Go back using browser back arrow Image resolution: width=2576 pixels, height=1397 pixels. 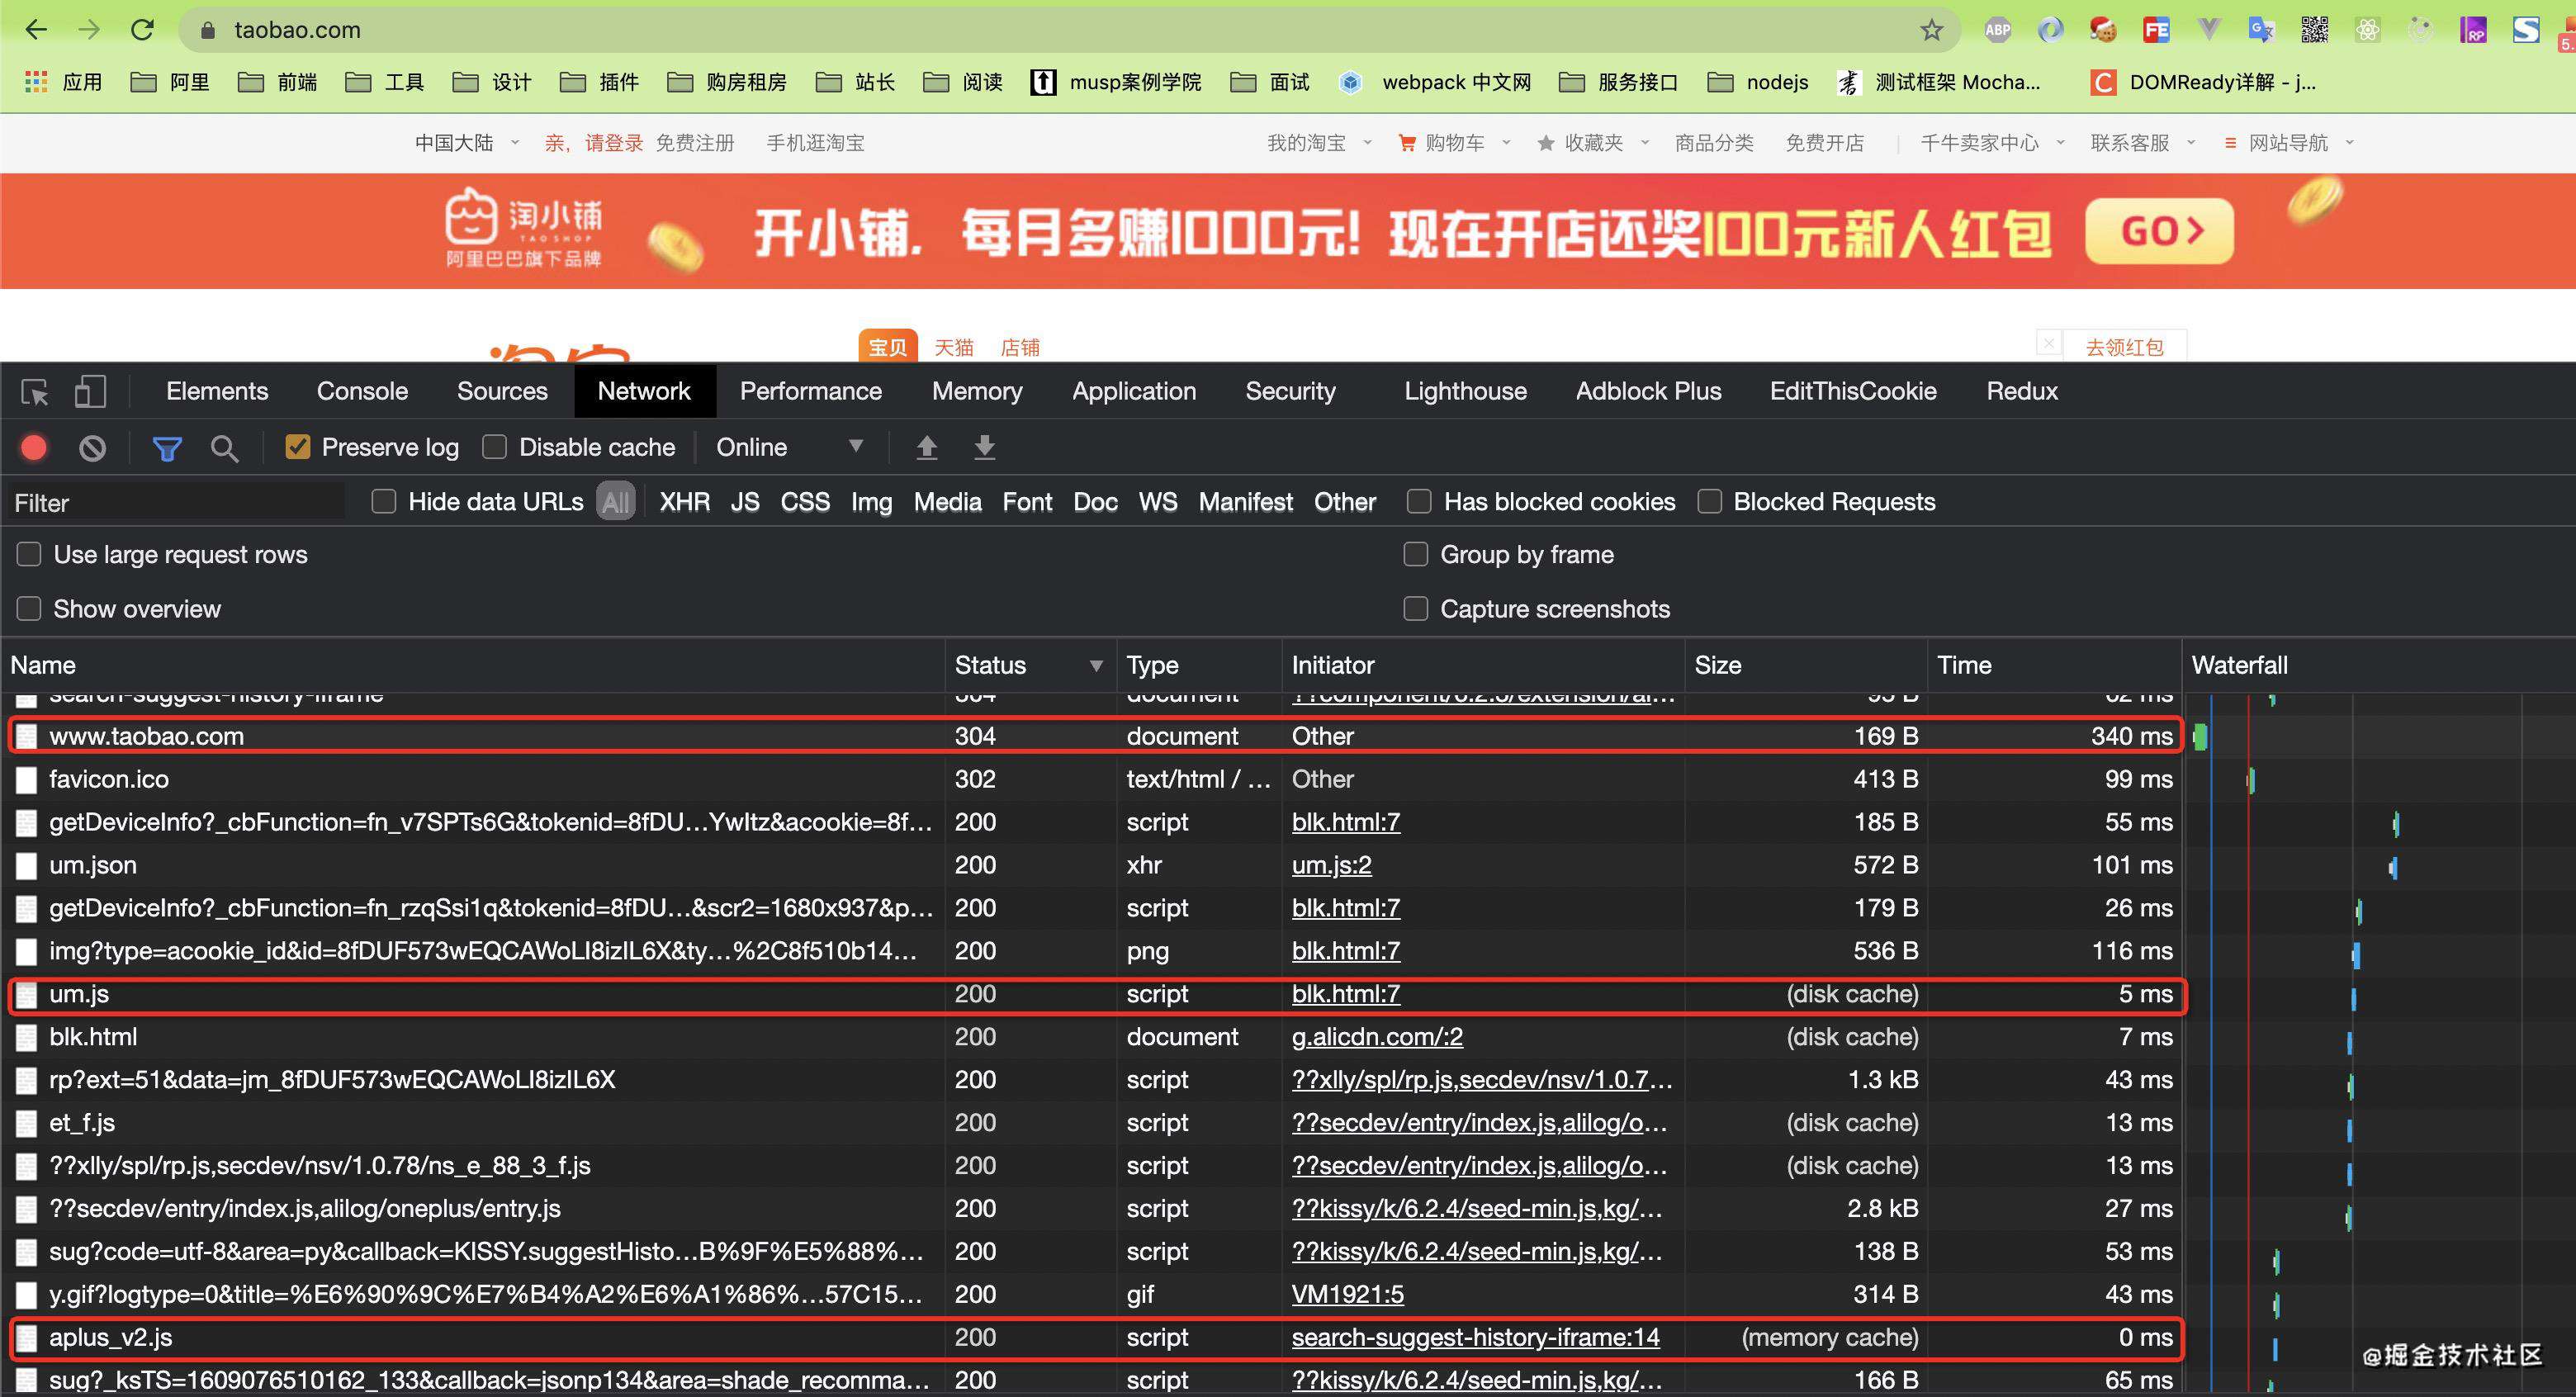36,30
